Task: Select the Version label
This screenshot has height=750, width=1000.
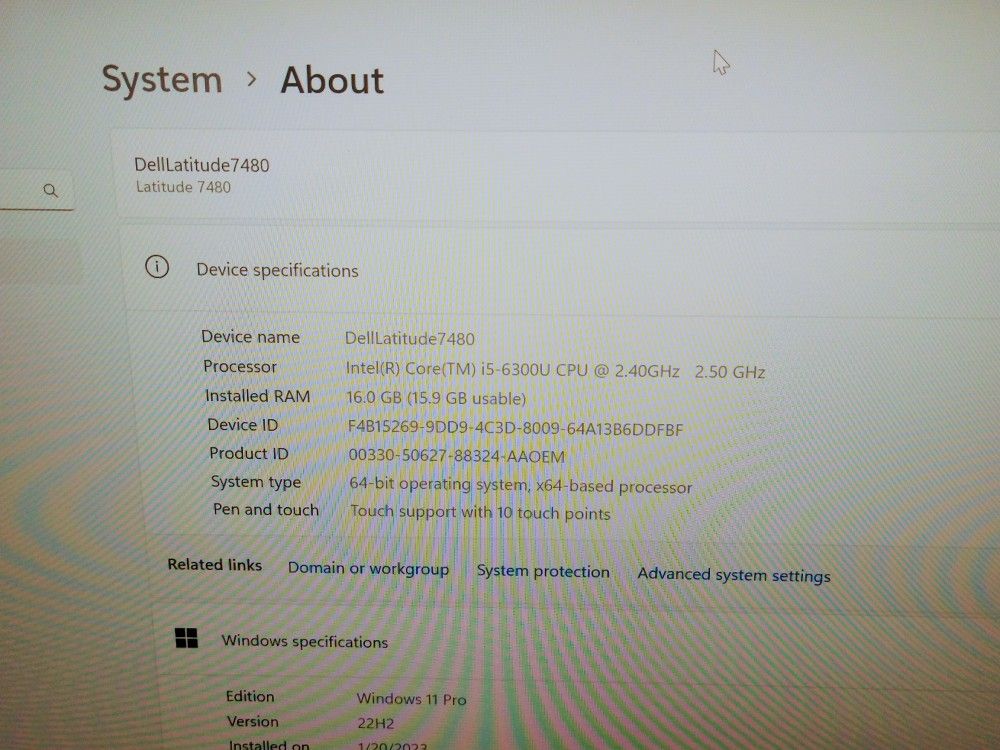Action: [253, 722]
